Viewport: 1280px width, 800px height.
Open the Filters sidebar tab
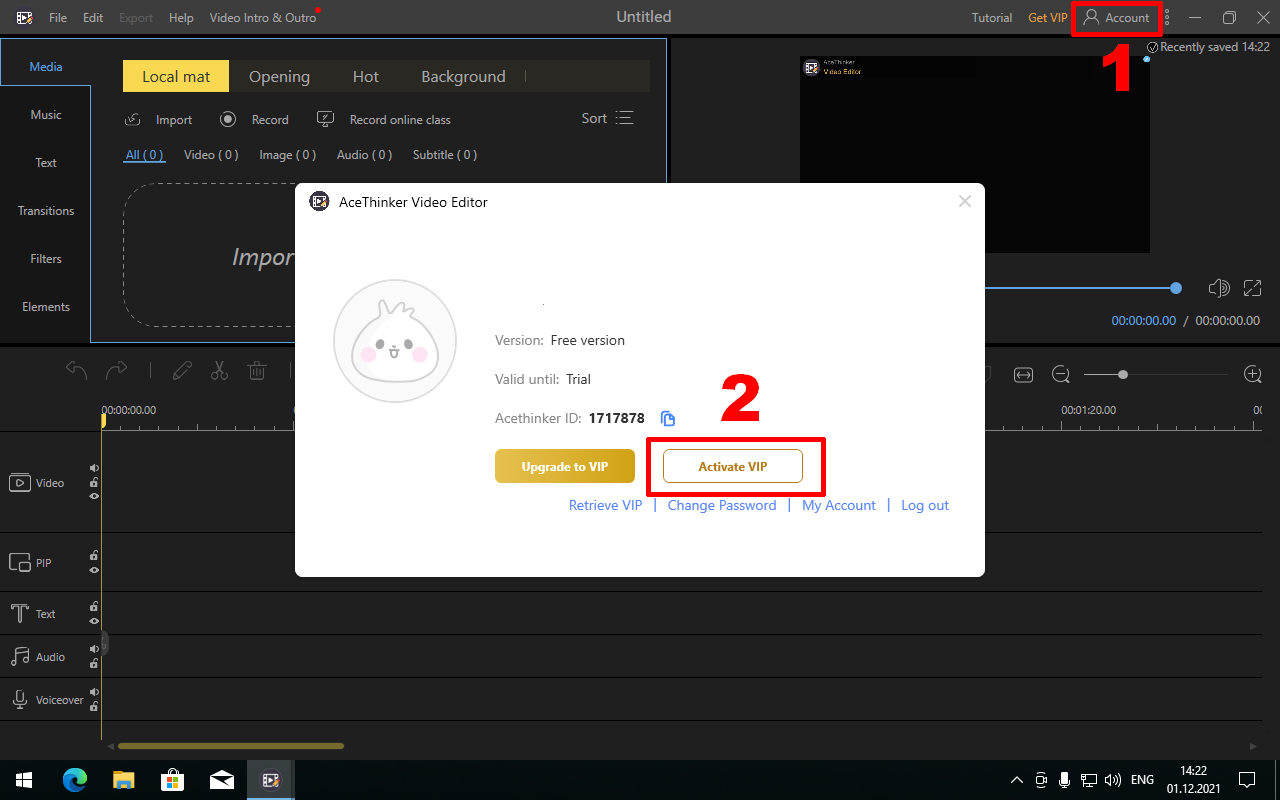46,259
